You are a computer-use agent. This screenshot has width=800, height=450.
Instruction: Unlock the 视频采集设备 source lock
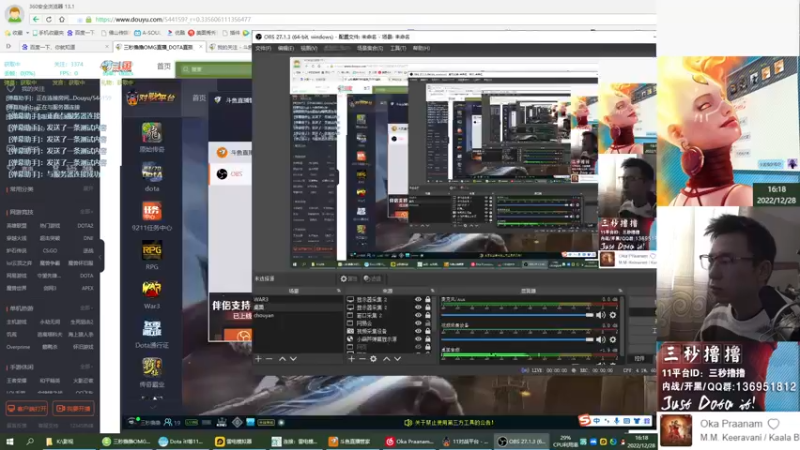point(428,331)
